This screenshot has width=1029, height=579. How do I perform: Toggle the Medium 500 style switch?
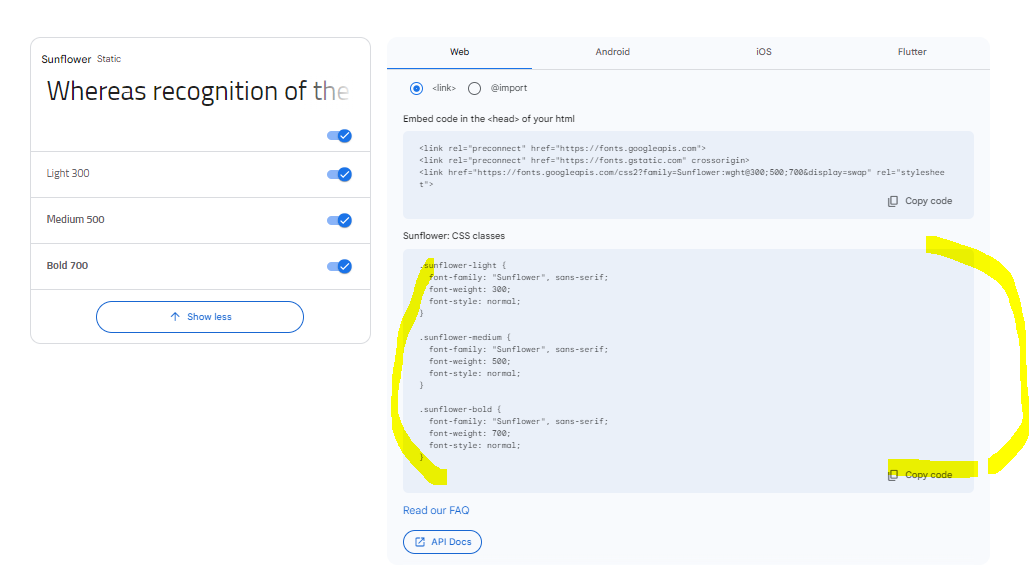(x=339, y=221)
